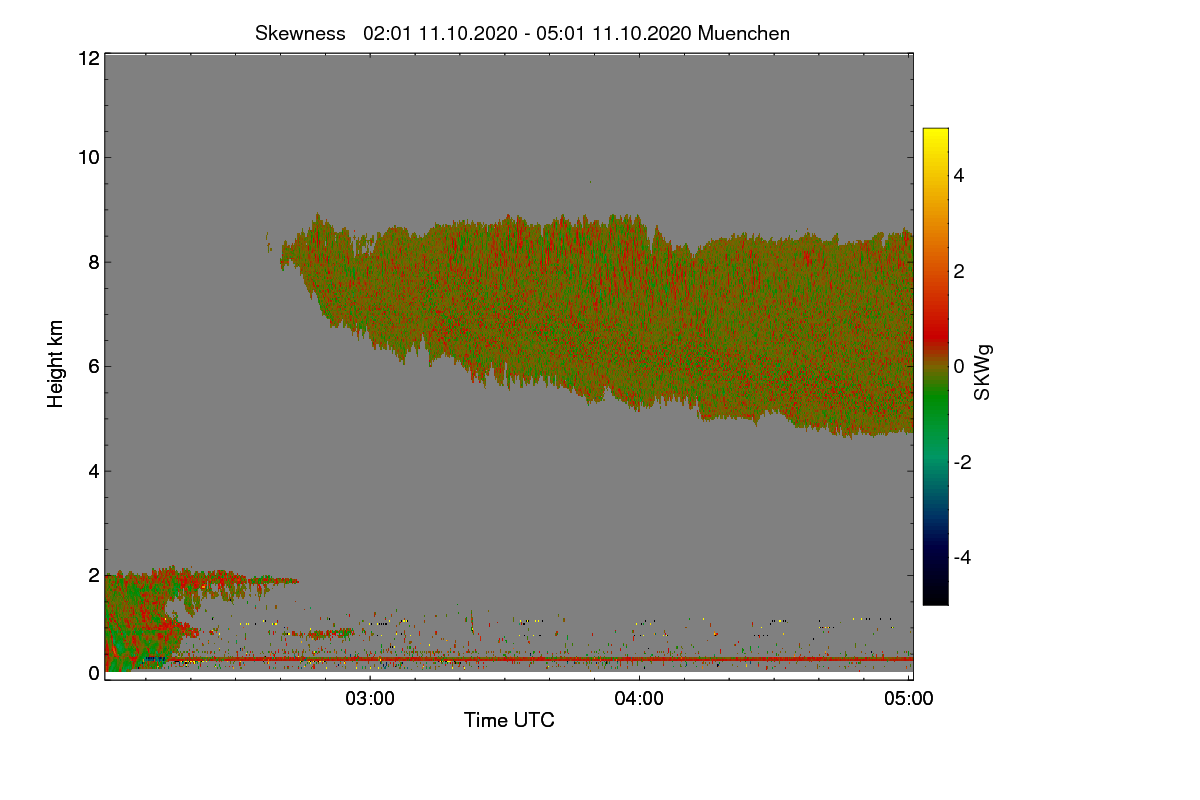Click the 4 height axis label
The width and height of the screenshot is (1200, 800).
click(93, 471)
